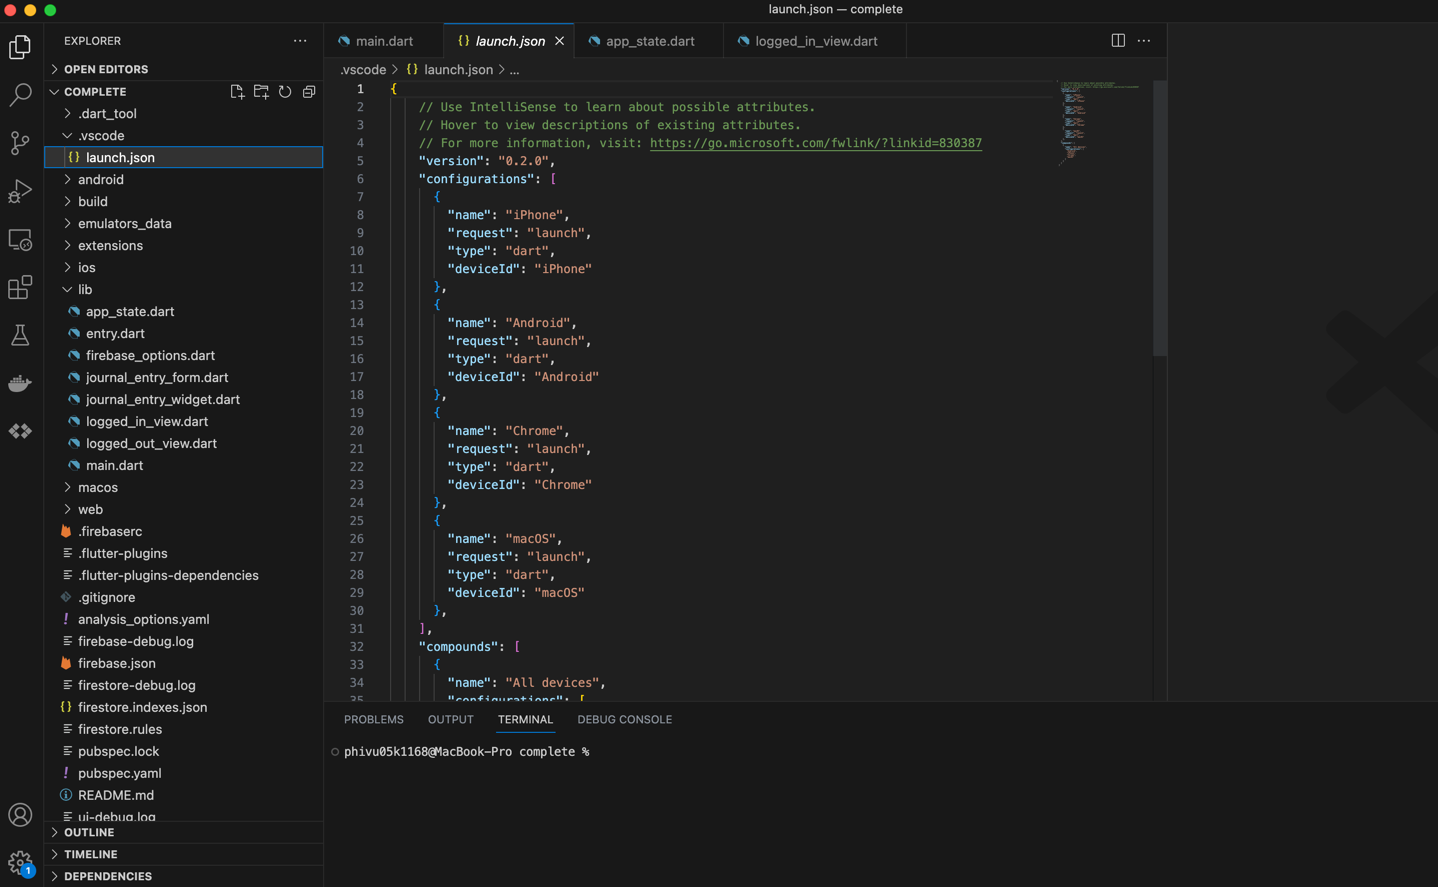Open the Microsoft fwlink URL in comment
Screen dimensions: 1438x887
coord(815,143)
